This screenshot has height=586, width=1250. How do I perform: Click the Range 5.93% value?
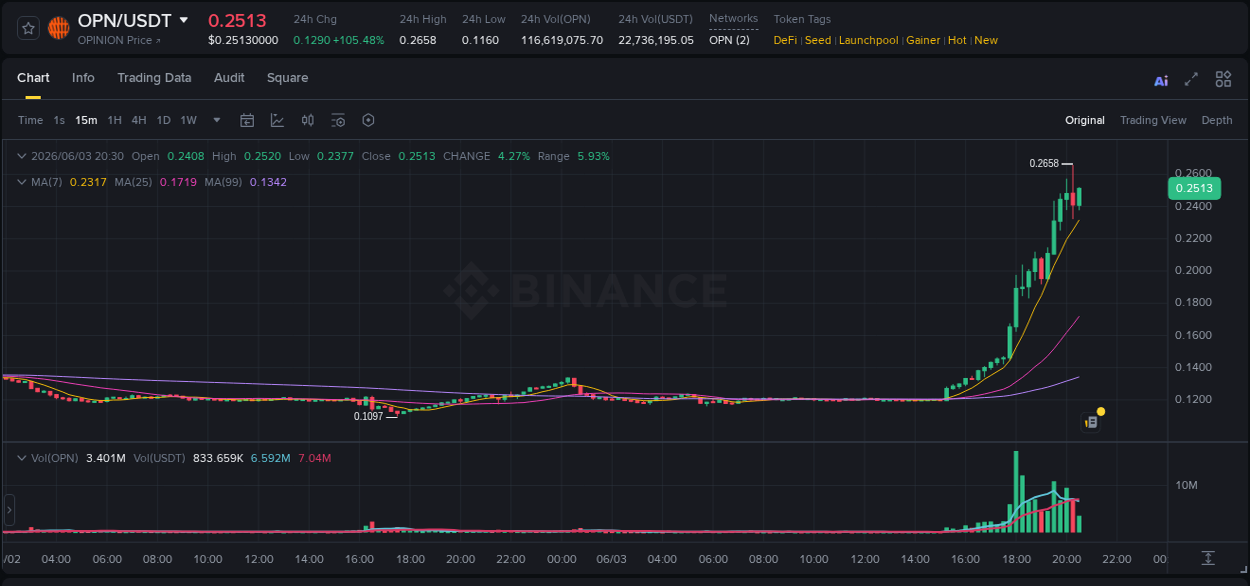(x=593, y=156)
